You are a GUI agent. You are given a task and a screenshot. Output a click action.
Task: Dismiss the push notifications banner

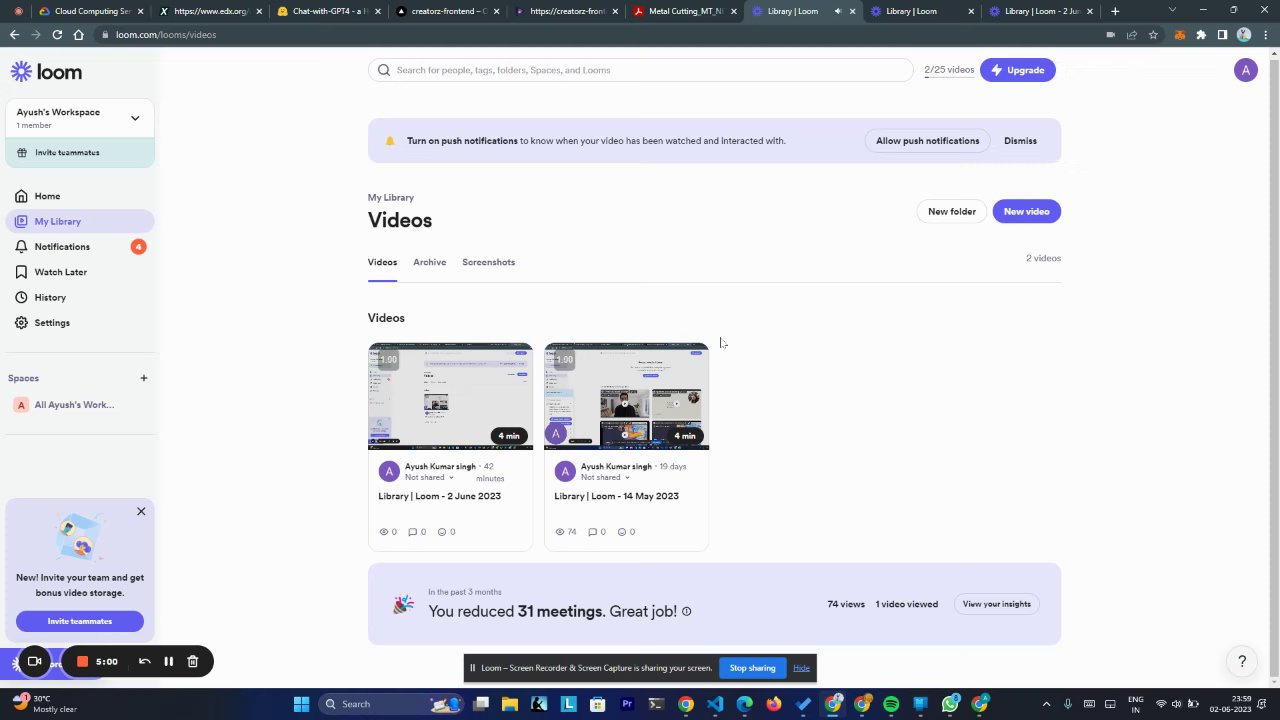[x=1020, y=141]
